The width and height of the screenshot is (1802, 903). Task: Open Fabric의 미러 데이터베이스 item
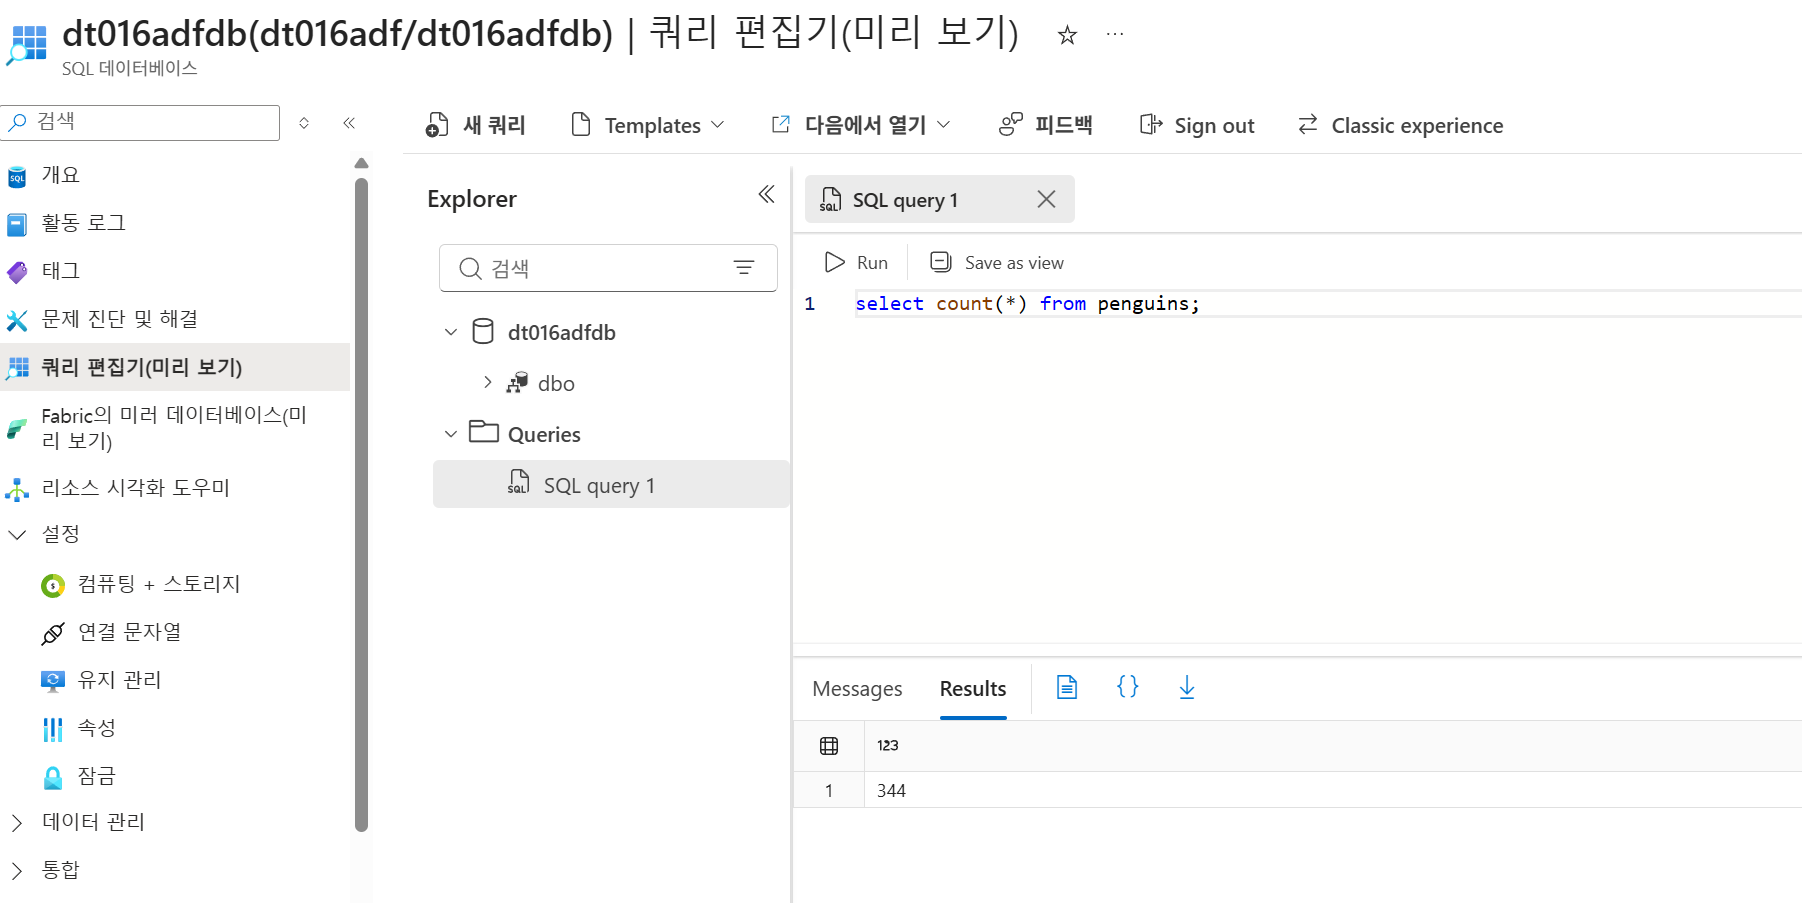(175, 427)
